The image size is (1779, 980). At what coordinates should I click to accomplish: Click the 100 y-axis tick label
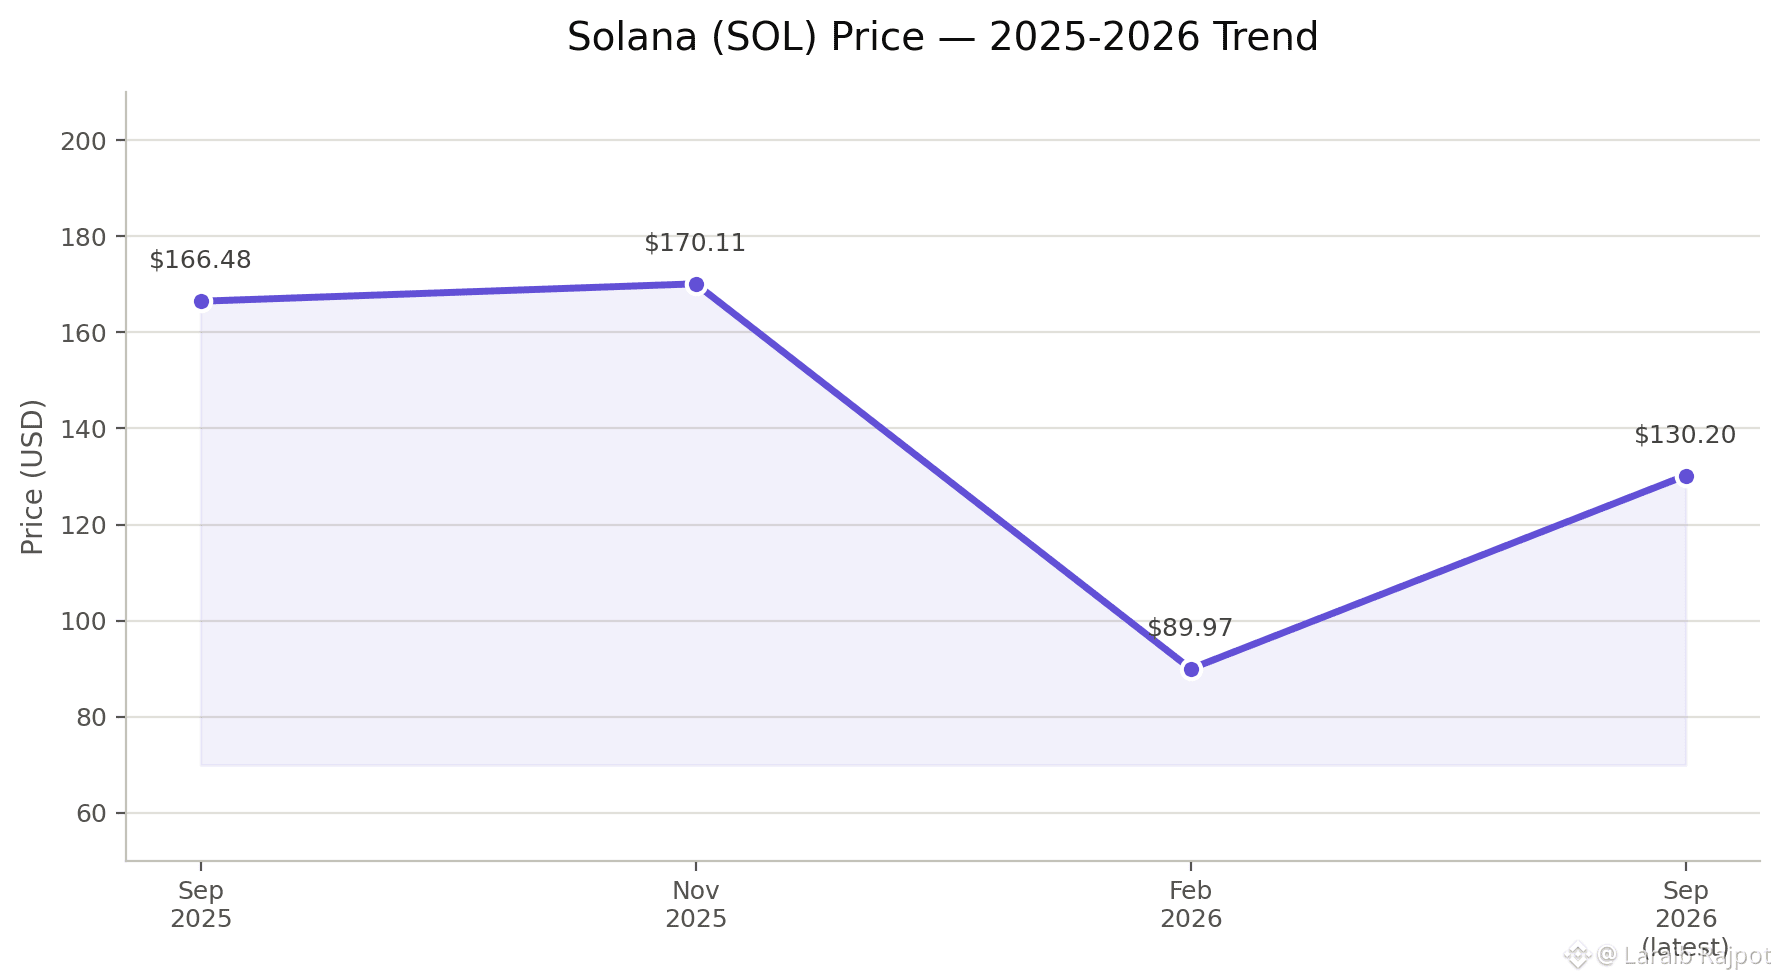pyautogui.click(x=83, y=622)
